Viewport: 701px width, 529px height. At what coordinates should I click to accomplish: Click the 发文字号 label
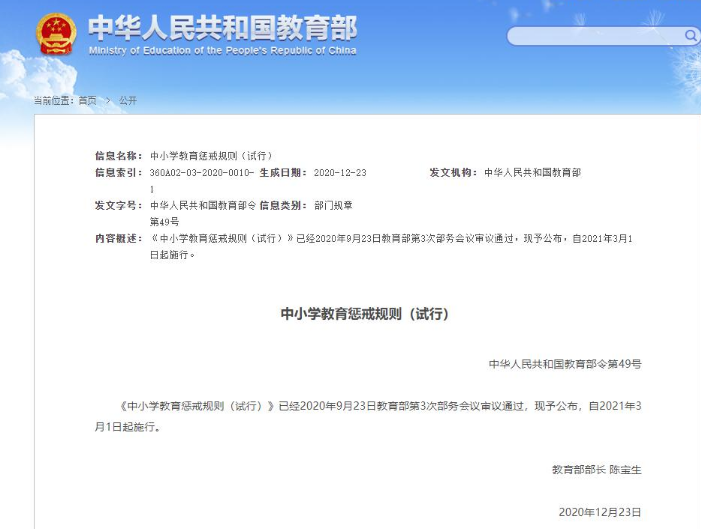click(x=118, y=205)
